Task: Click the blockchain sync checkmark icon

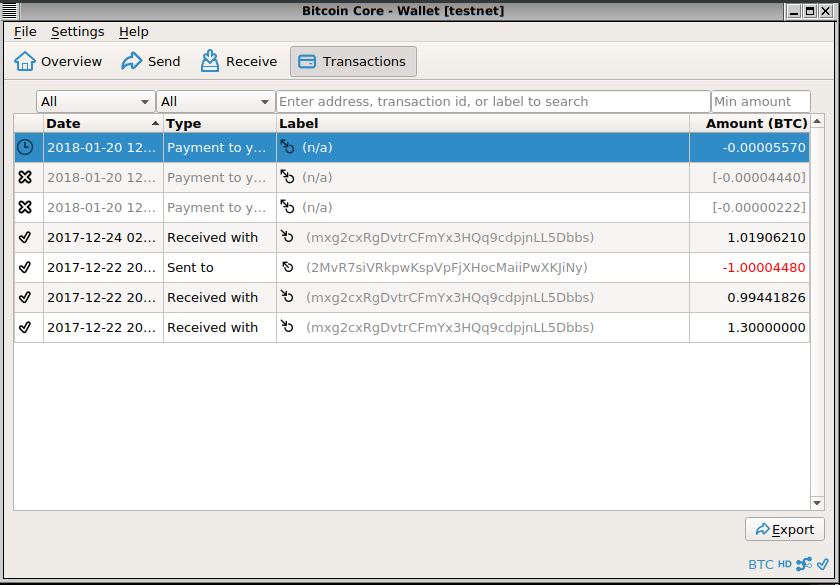Action: click(822, 564)
